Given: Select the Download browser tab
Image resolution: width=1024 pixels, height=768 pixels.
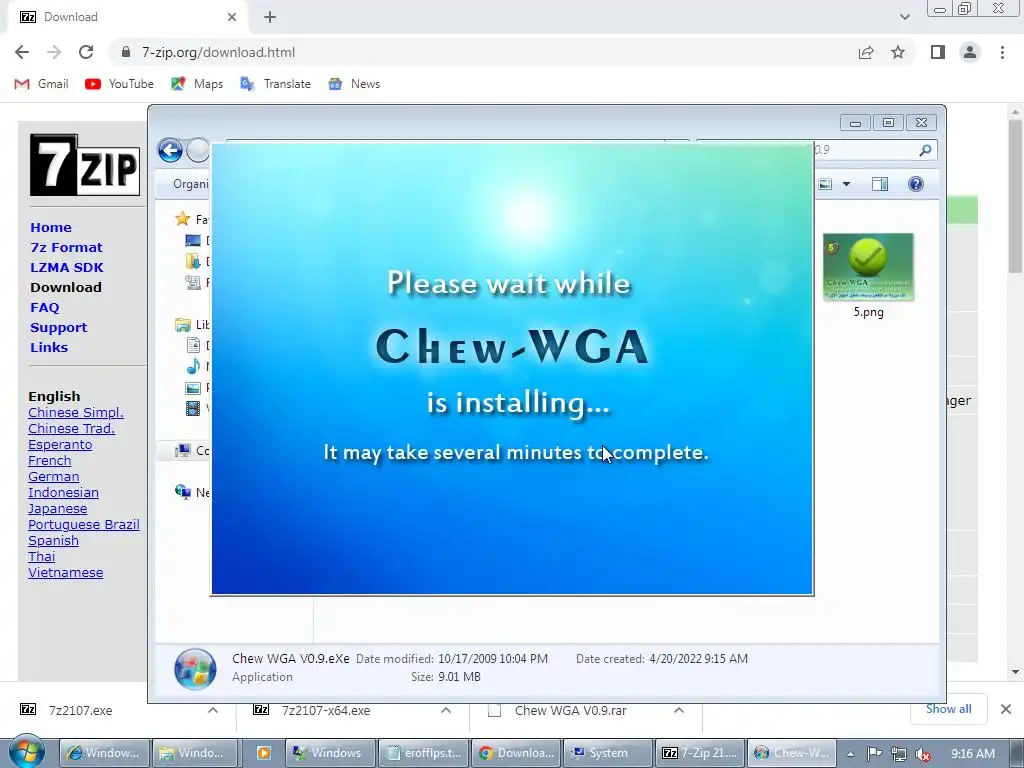Looking at the screenshot, I should (127, 17).
